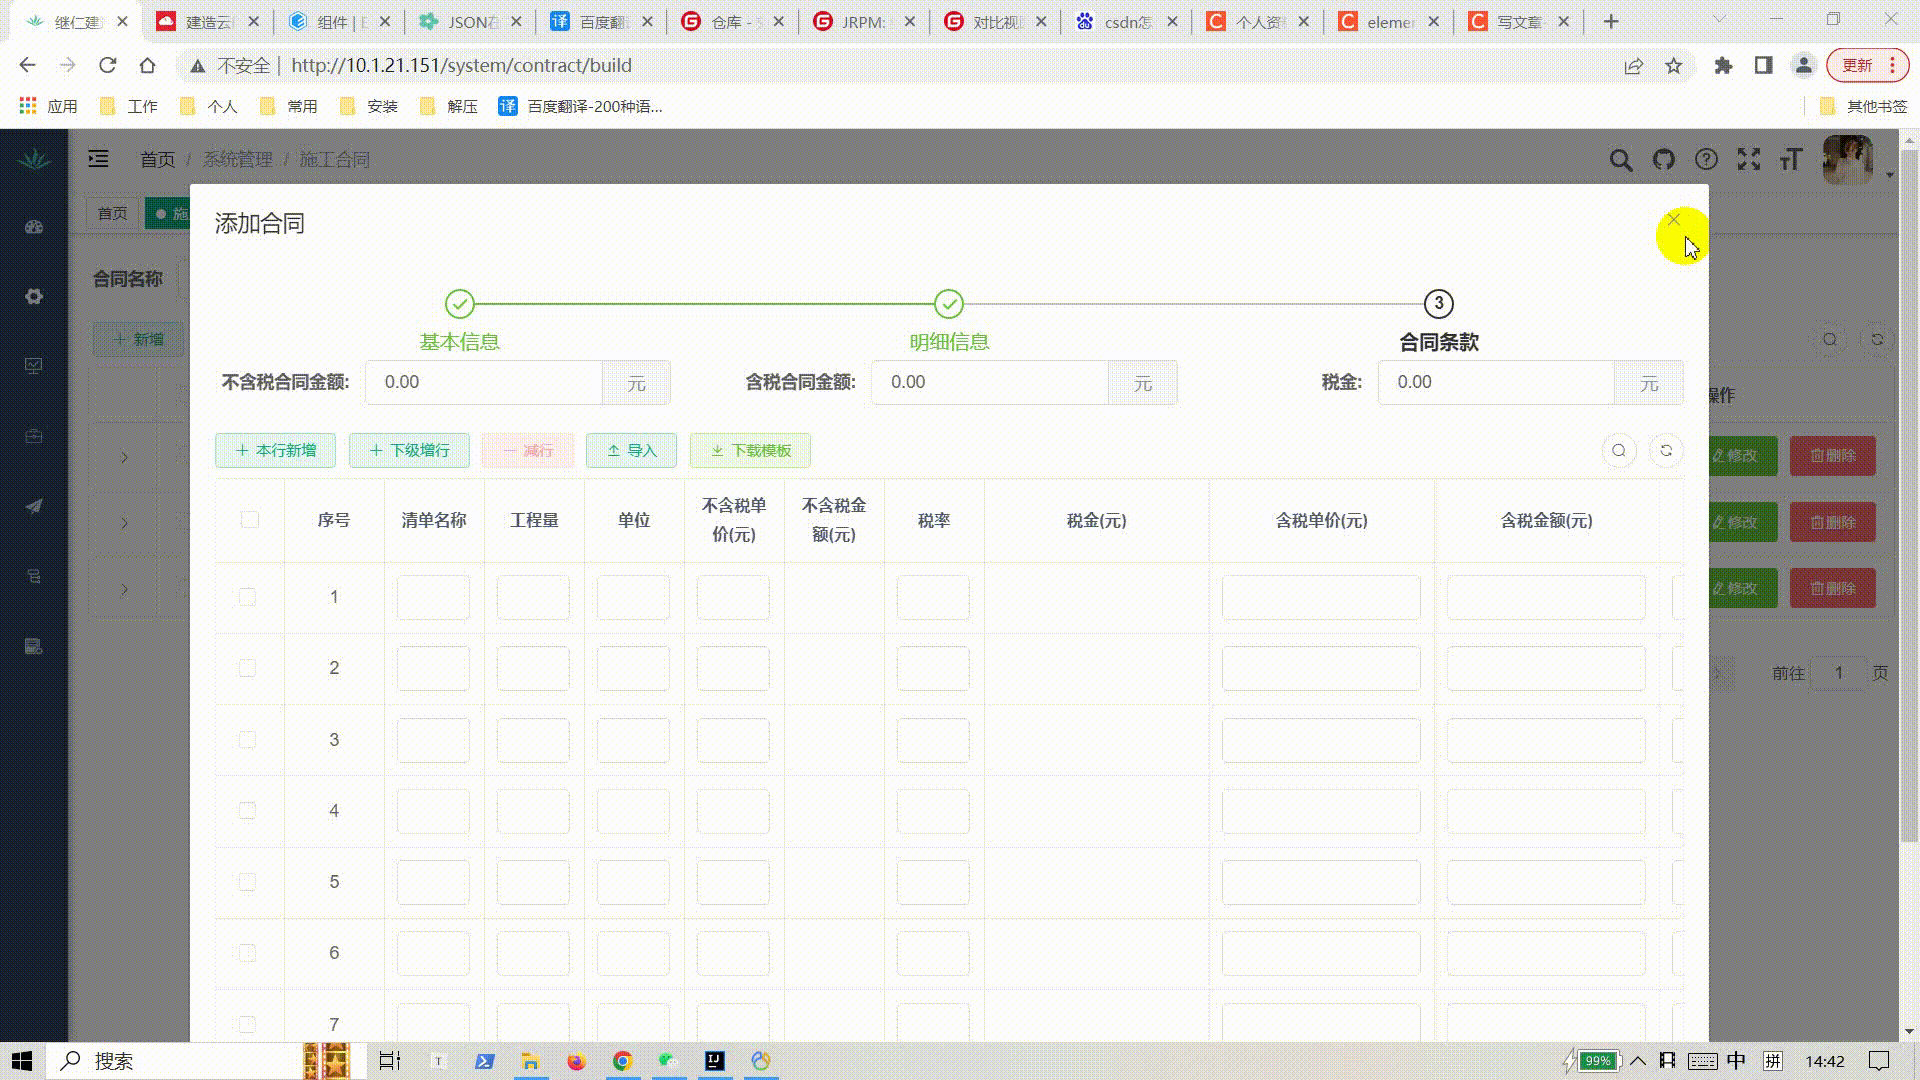This screenshot has height=1080, width=1920.
Task: Click the help question mark icon
Action: (x=1706, y=160)
